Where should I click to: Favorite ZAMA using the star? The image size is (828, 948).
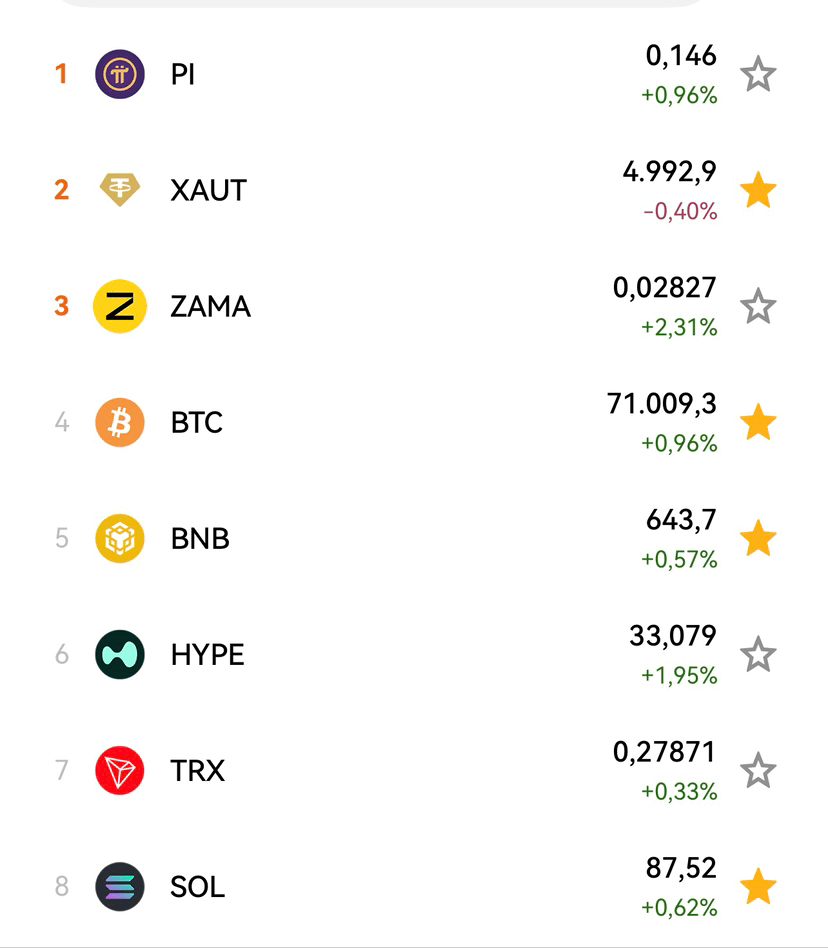[x=758, y=306]
